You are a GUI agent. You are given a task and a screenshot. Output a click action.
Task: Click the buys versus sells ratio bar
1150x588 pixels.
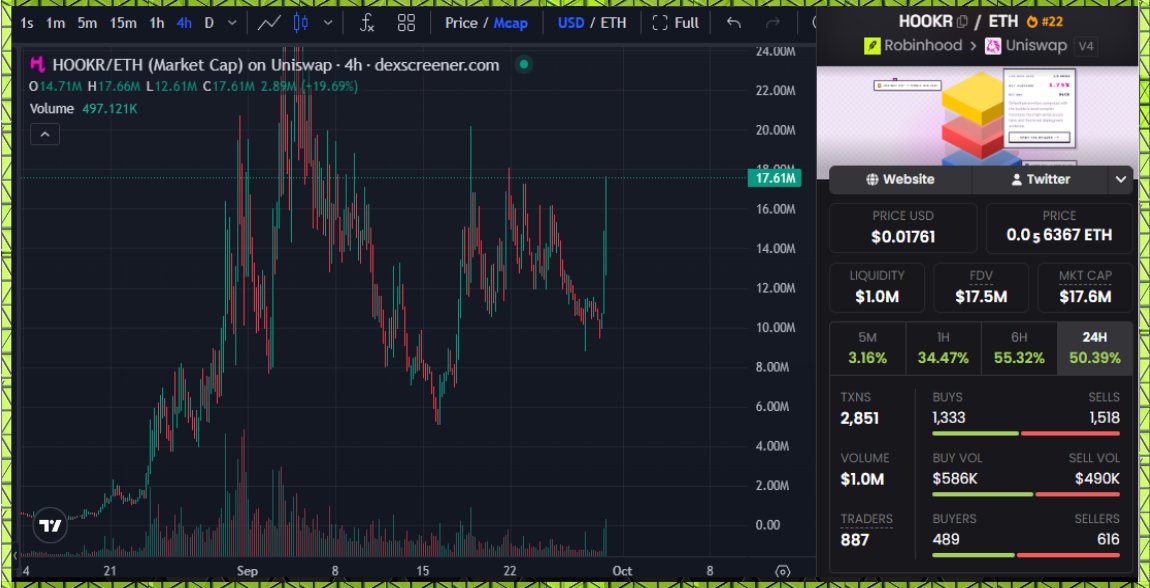[1026, 433]
